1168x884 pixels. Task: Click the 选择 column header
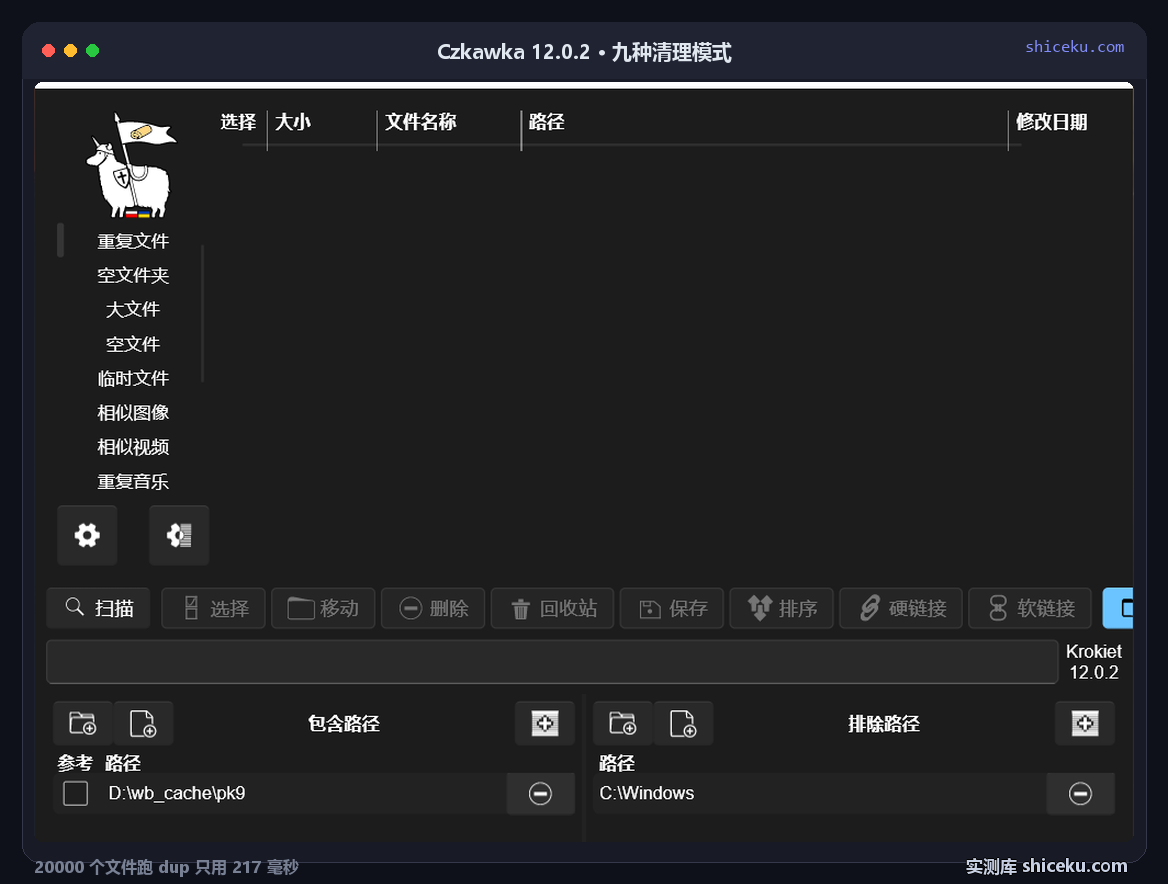(238, 122)
